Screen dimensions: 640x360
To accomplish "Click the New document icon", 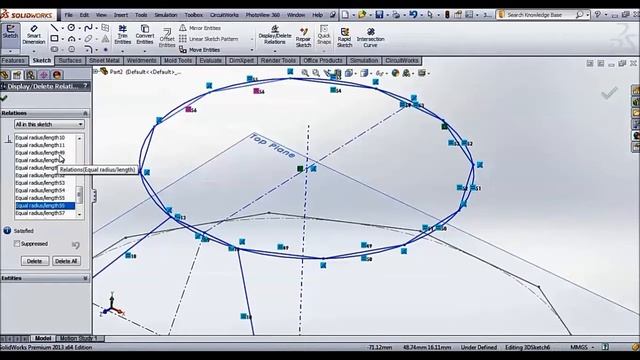I will tap(345, 15).
